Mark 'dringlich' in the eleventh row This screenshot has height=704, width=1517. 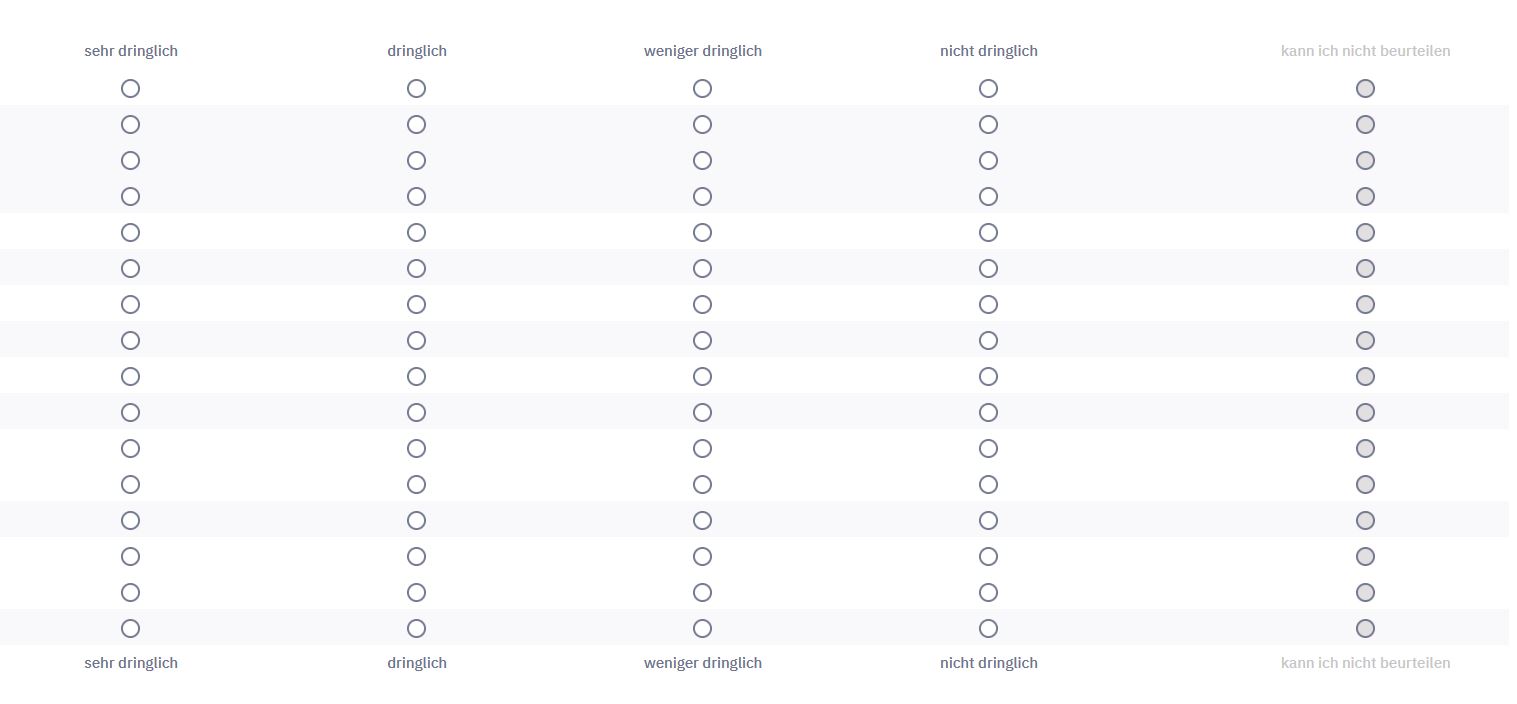[416, 449]
